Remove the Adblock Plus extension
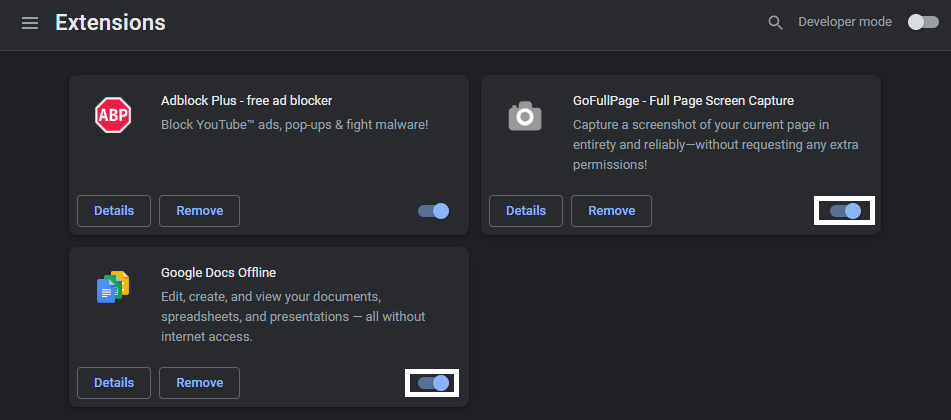Screen dimensions: 951x420 pyautogui.click(x=199, y=211)
